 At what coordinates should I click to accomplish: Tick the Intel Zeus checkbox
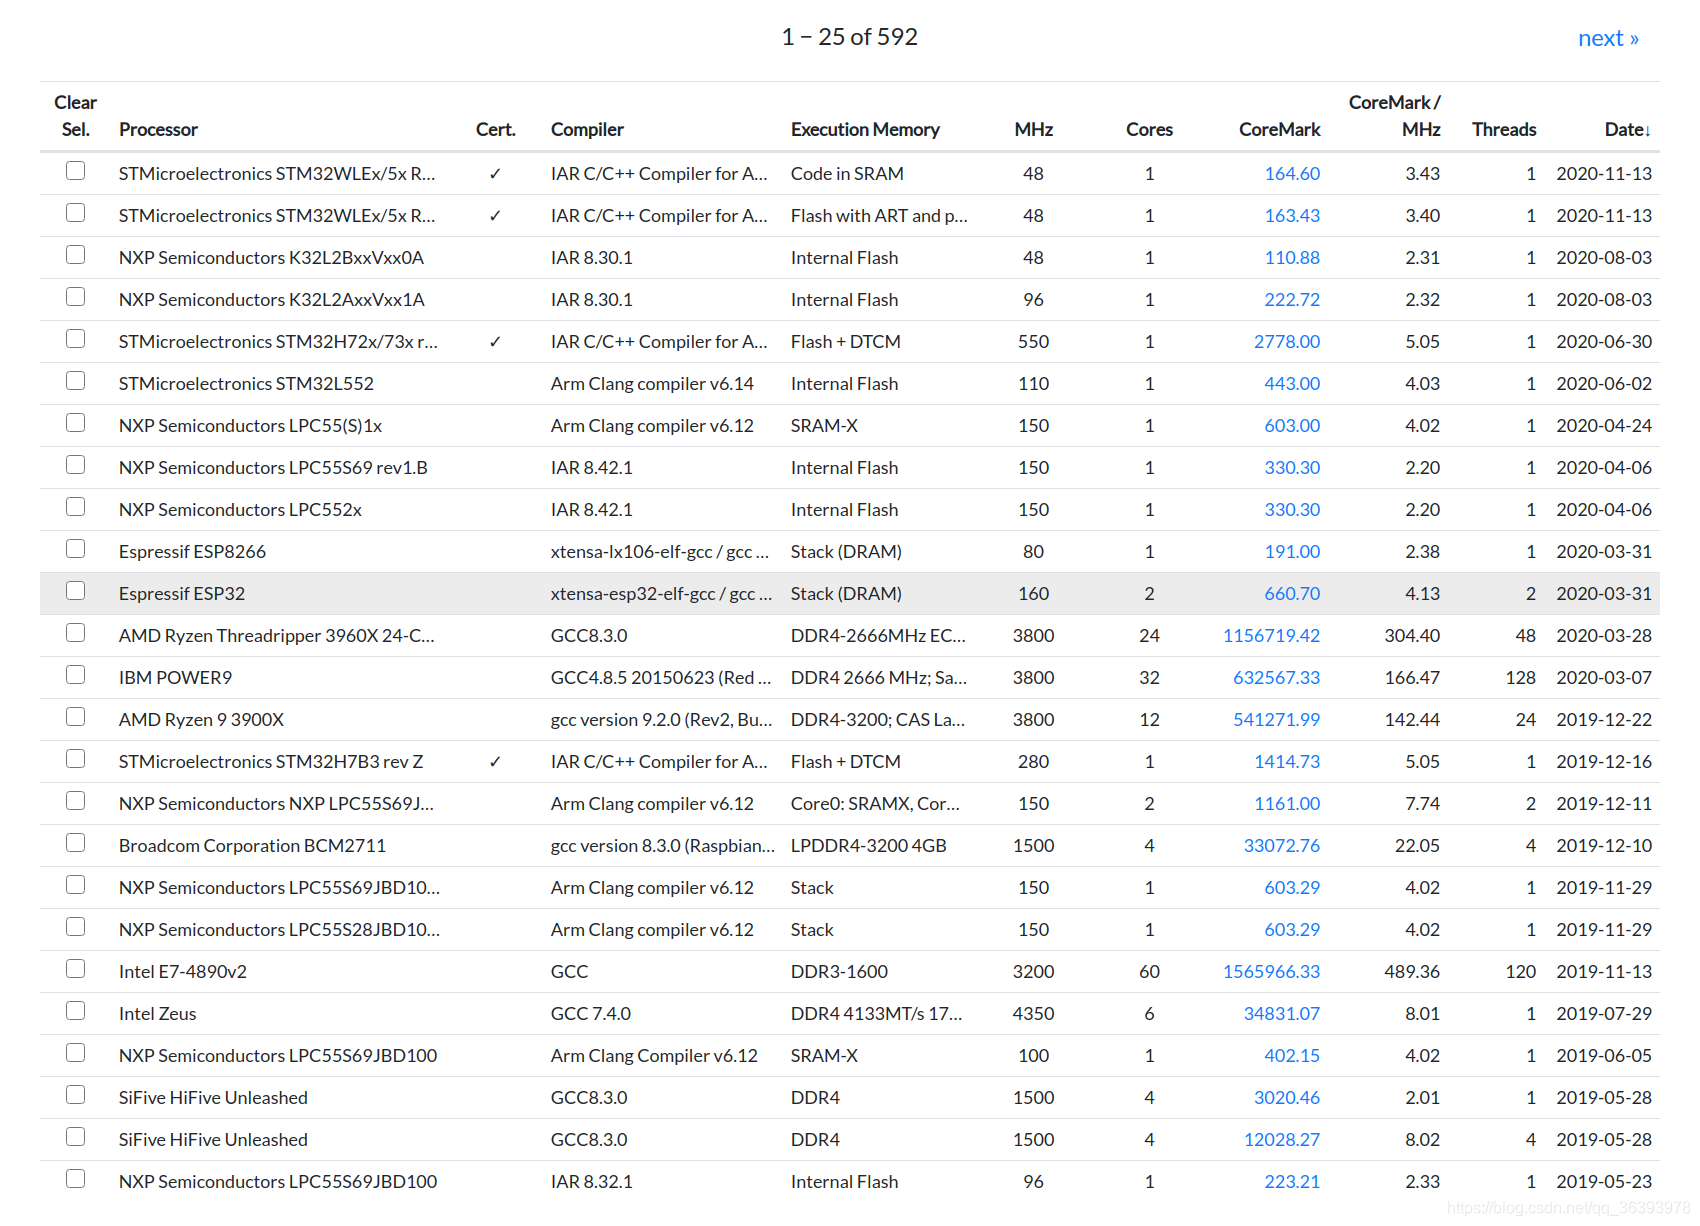(75, 1011)
